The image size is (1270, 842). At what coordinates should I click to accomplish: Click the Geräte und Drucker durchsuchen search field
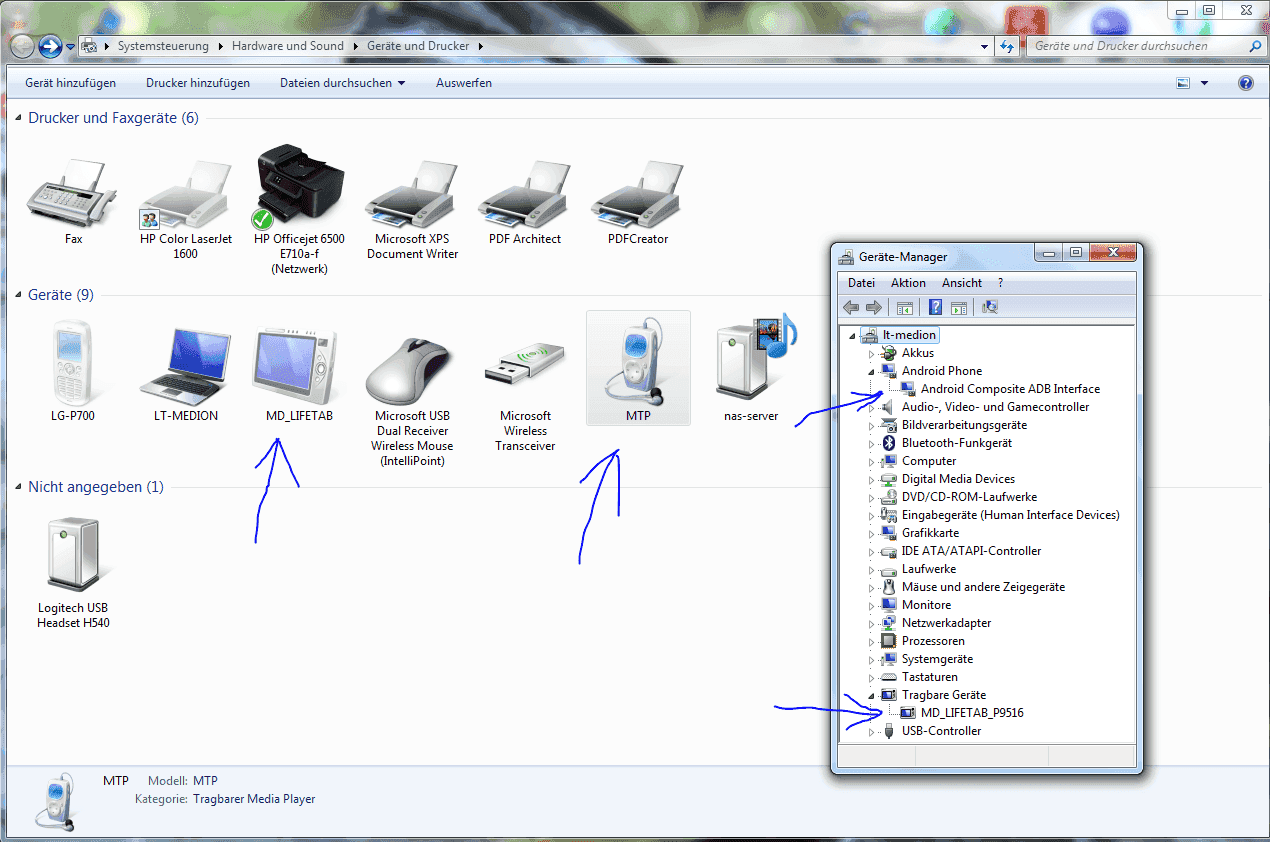coord(1146,46)
